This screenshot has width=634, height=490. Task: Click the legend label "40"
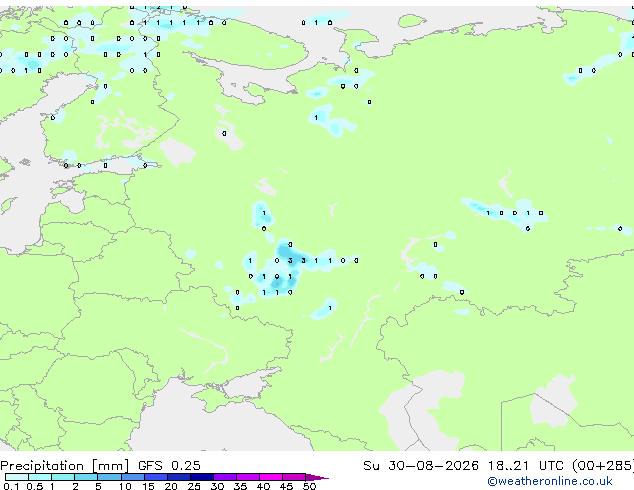pyautogui.click(x=263, y=486)
